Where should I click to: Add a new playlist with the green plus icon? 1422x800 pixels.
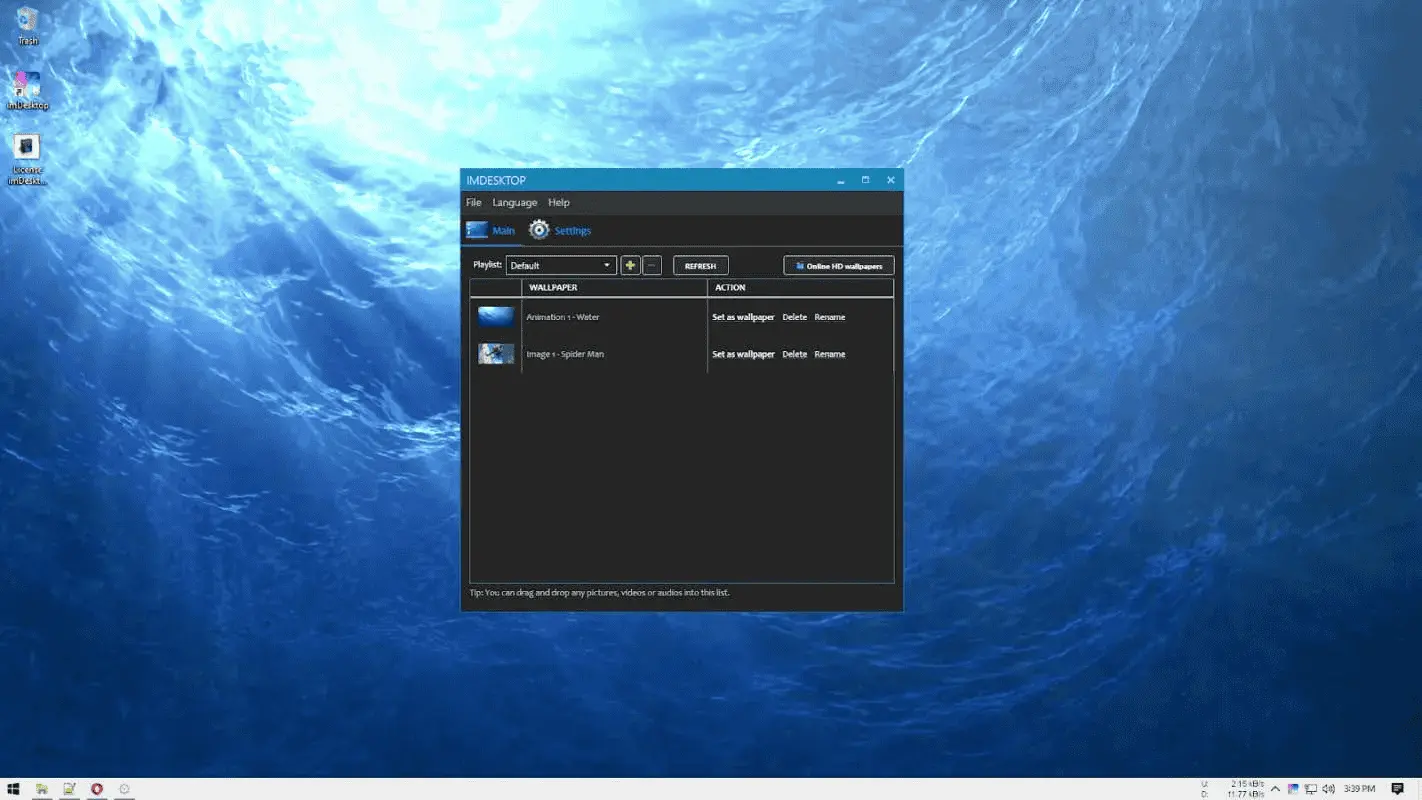point(630,265)
